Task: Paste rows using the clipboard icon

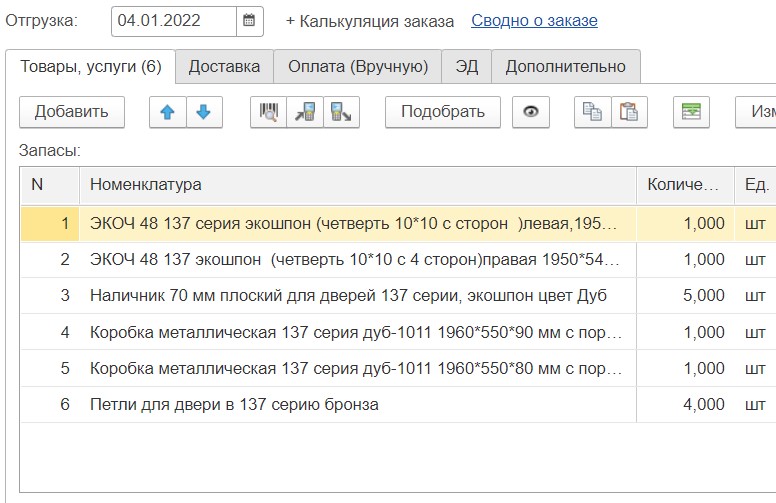Action: [629, 112]
